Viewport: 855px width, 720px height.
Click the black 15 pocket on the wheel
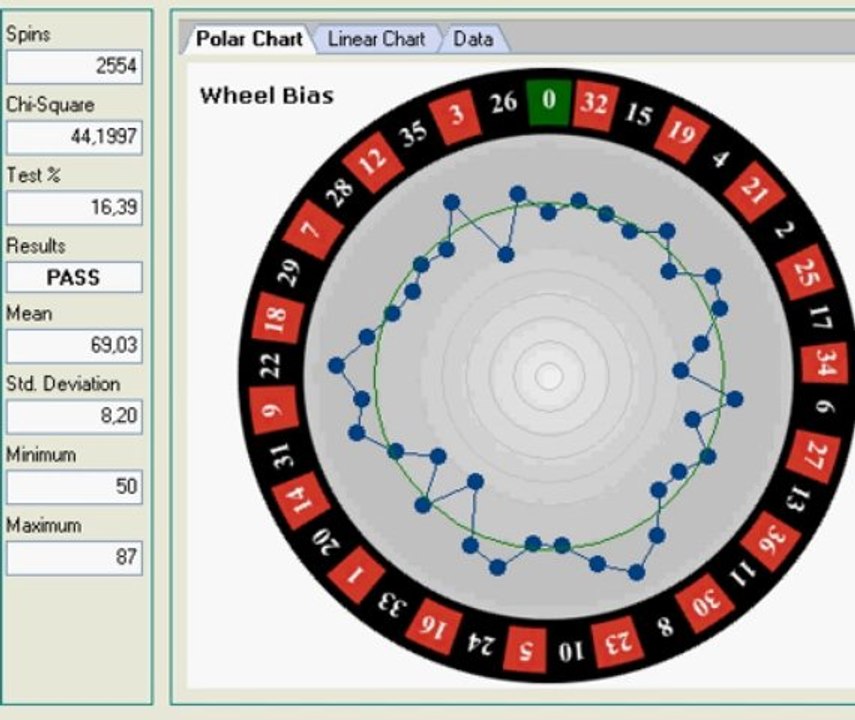(638, 115)
